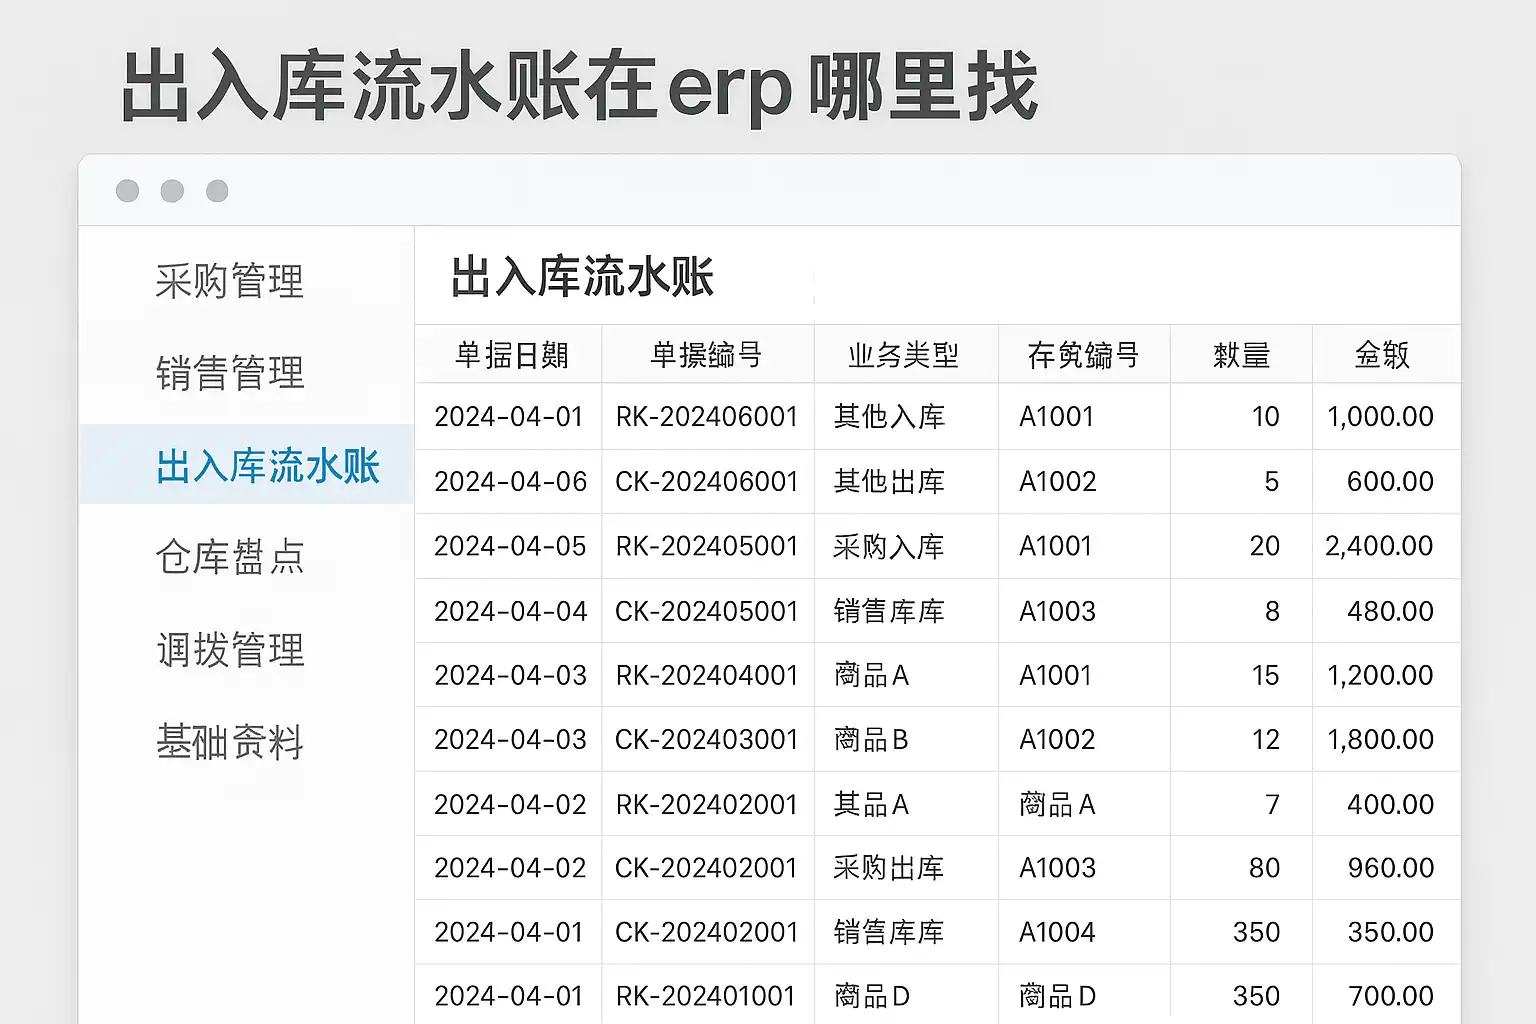This screenshot has height=1024, width=1536.
Task: Click the 采购入库 business type cell
Action: pos(889,546)
